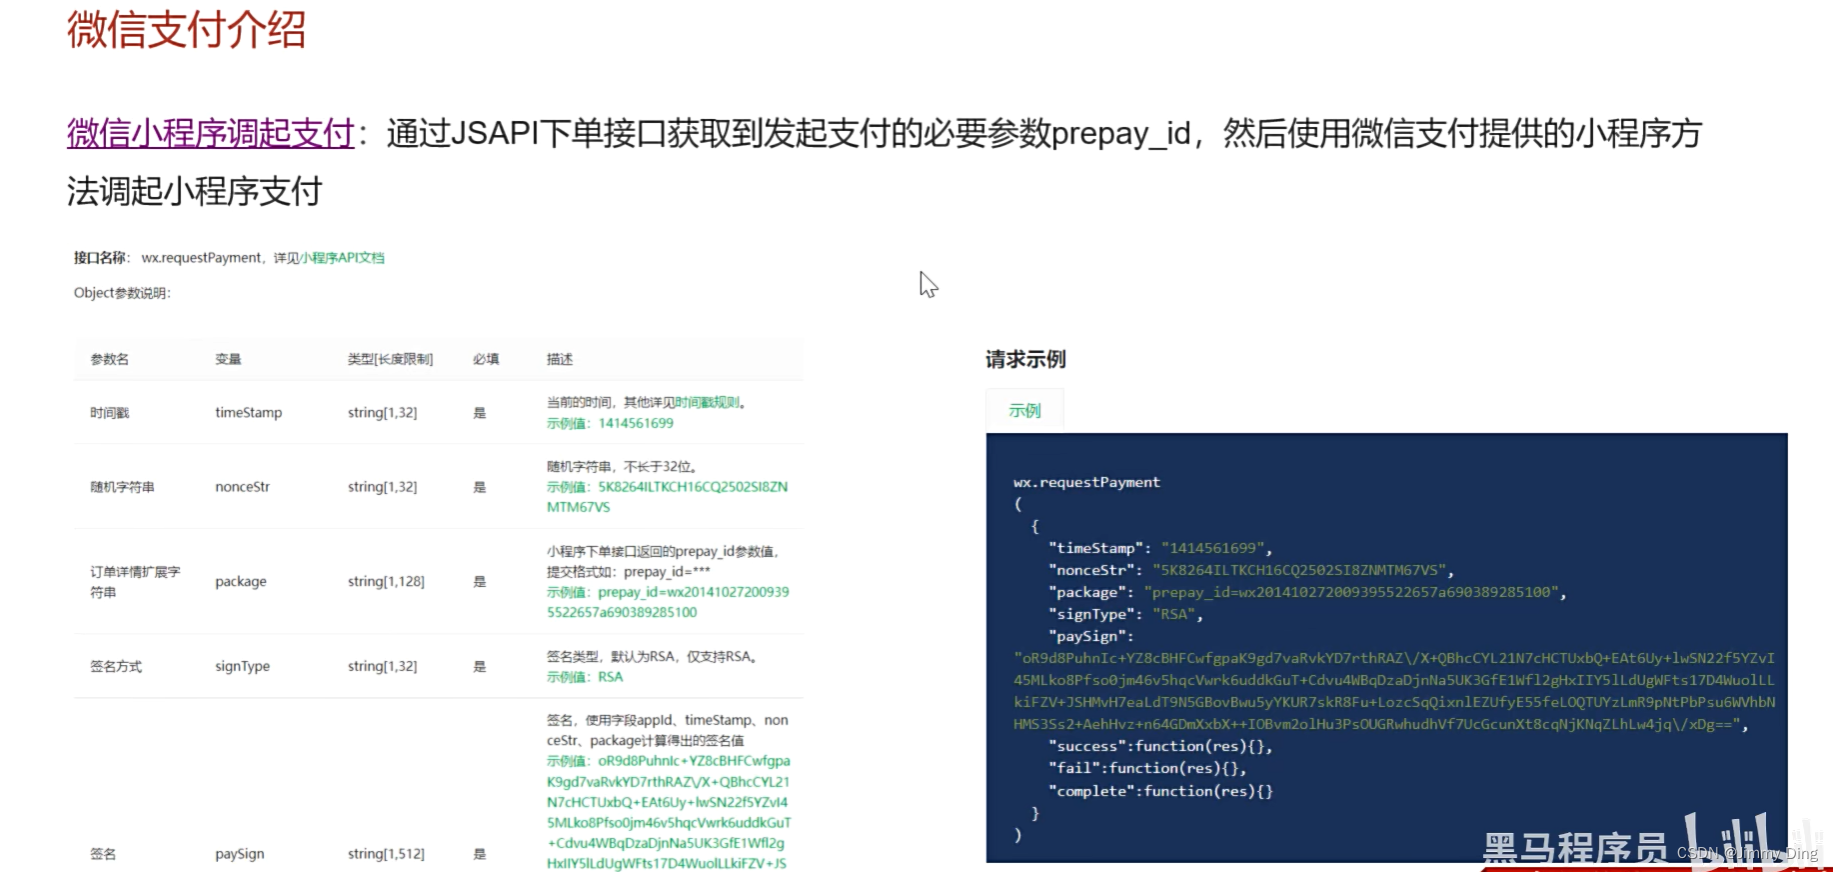Click the 签名方式 parameter name
Image resolution: width=1833 pixels, height=872 pixels.
coord(116,666)
